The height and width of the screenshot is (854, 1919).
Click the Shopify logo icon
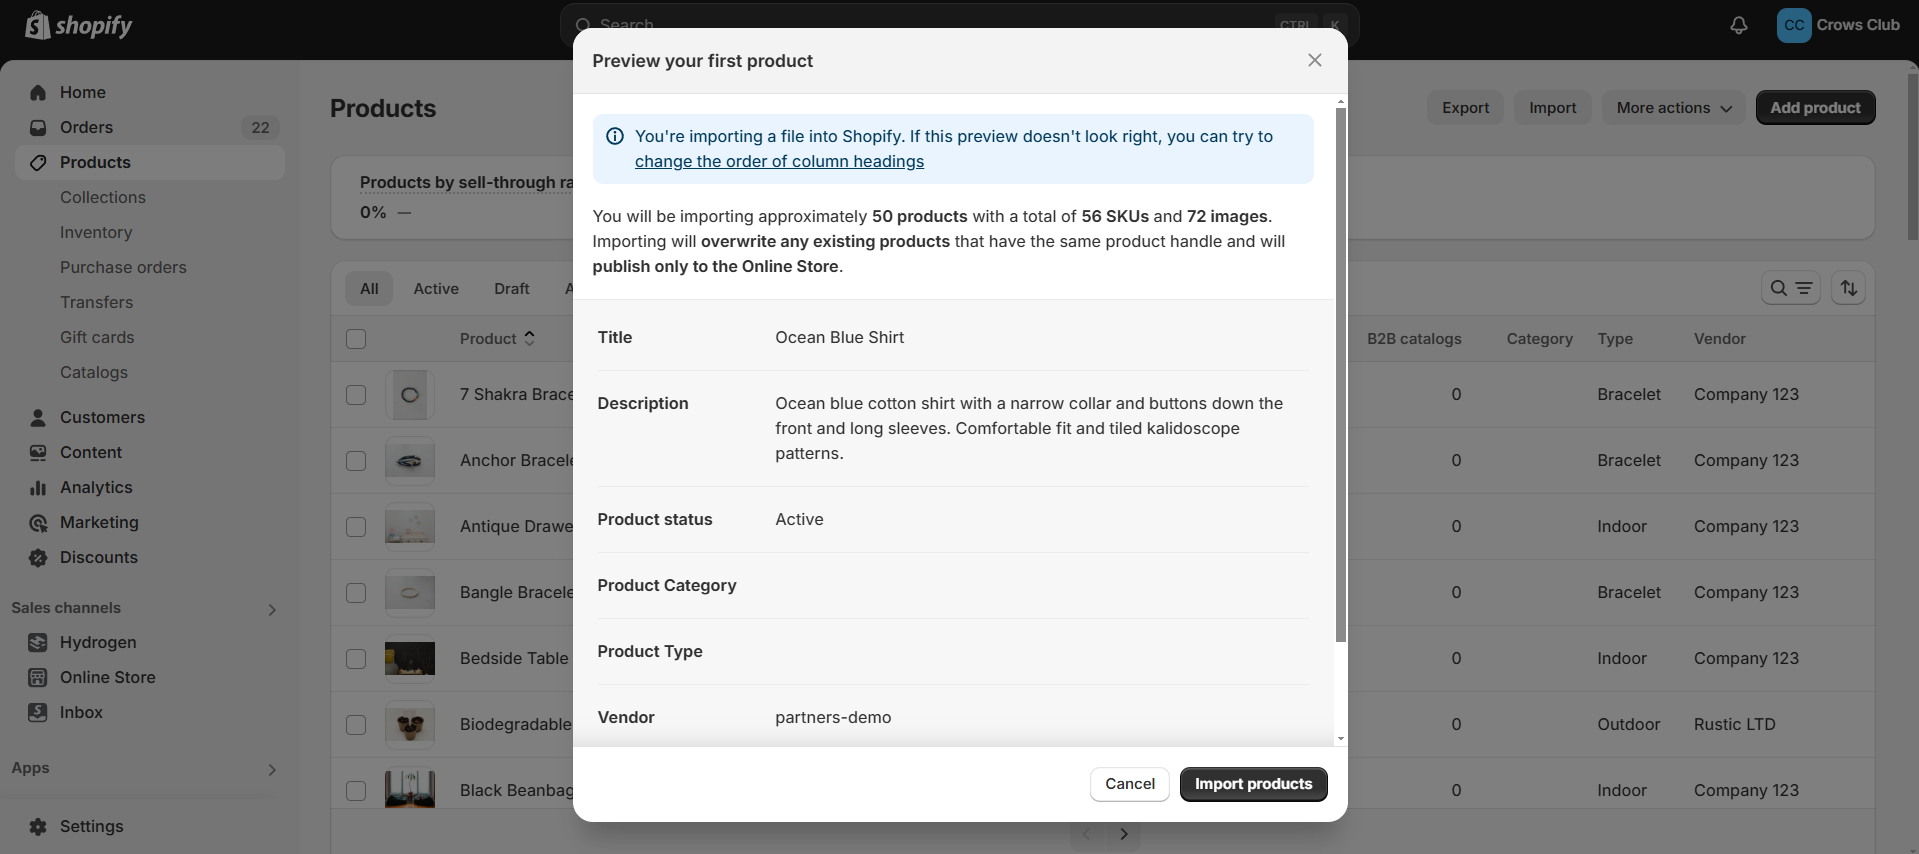[x=37, y=25]
